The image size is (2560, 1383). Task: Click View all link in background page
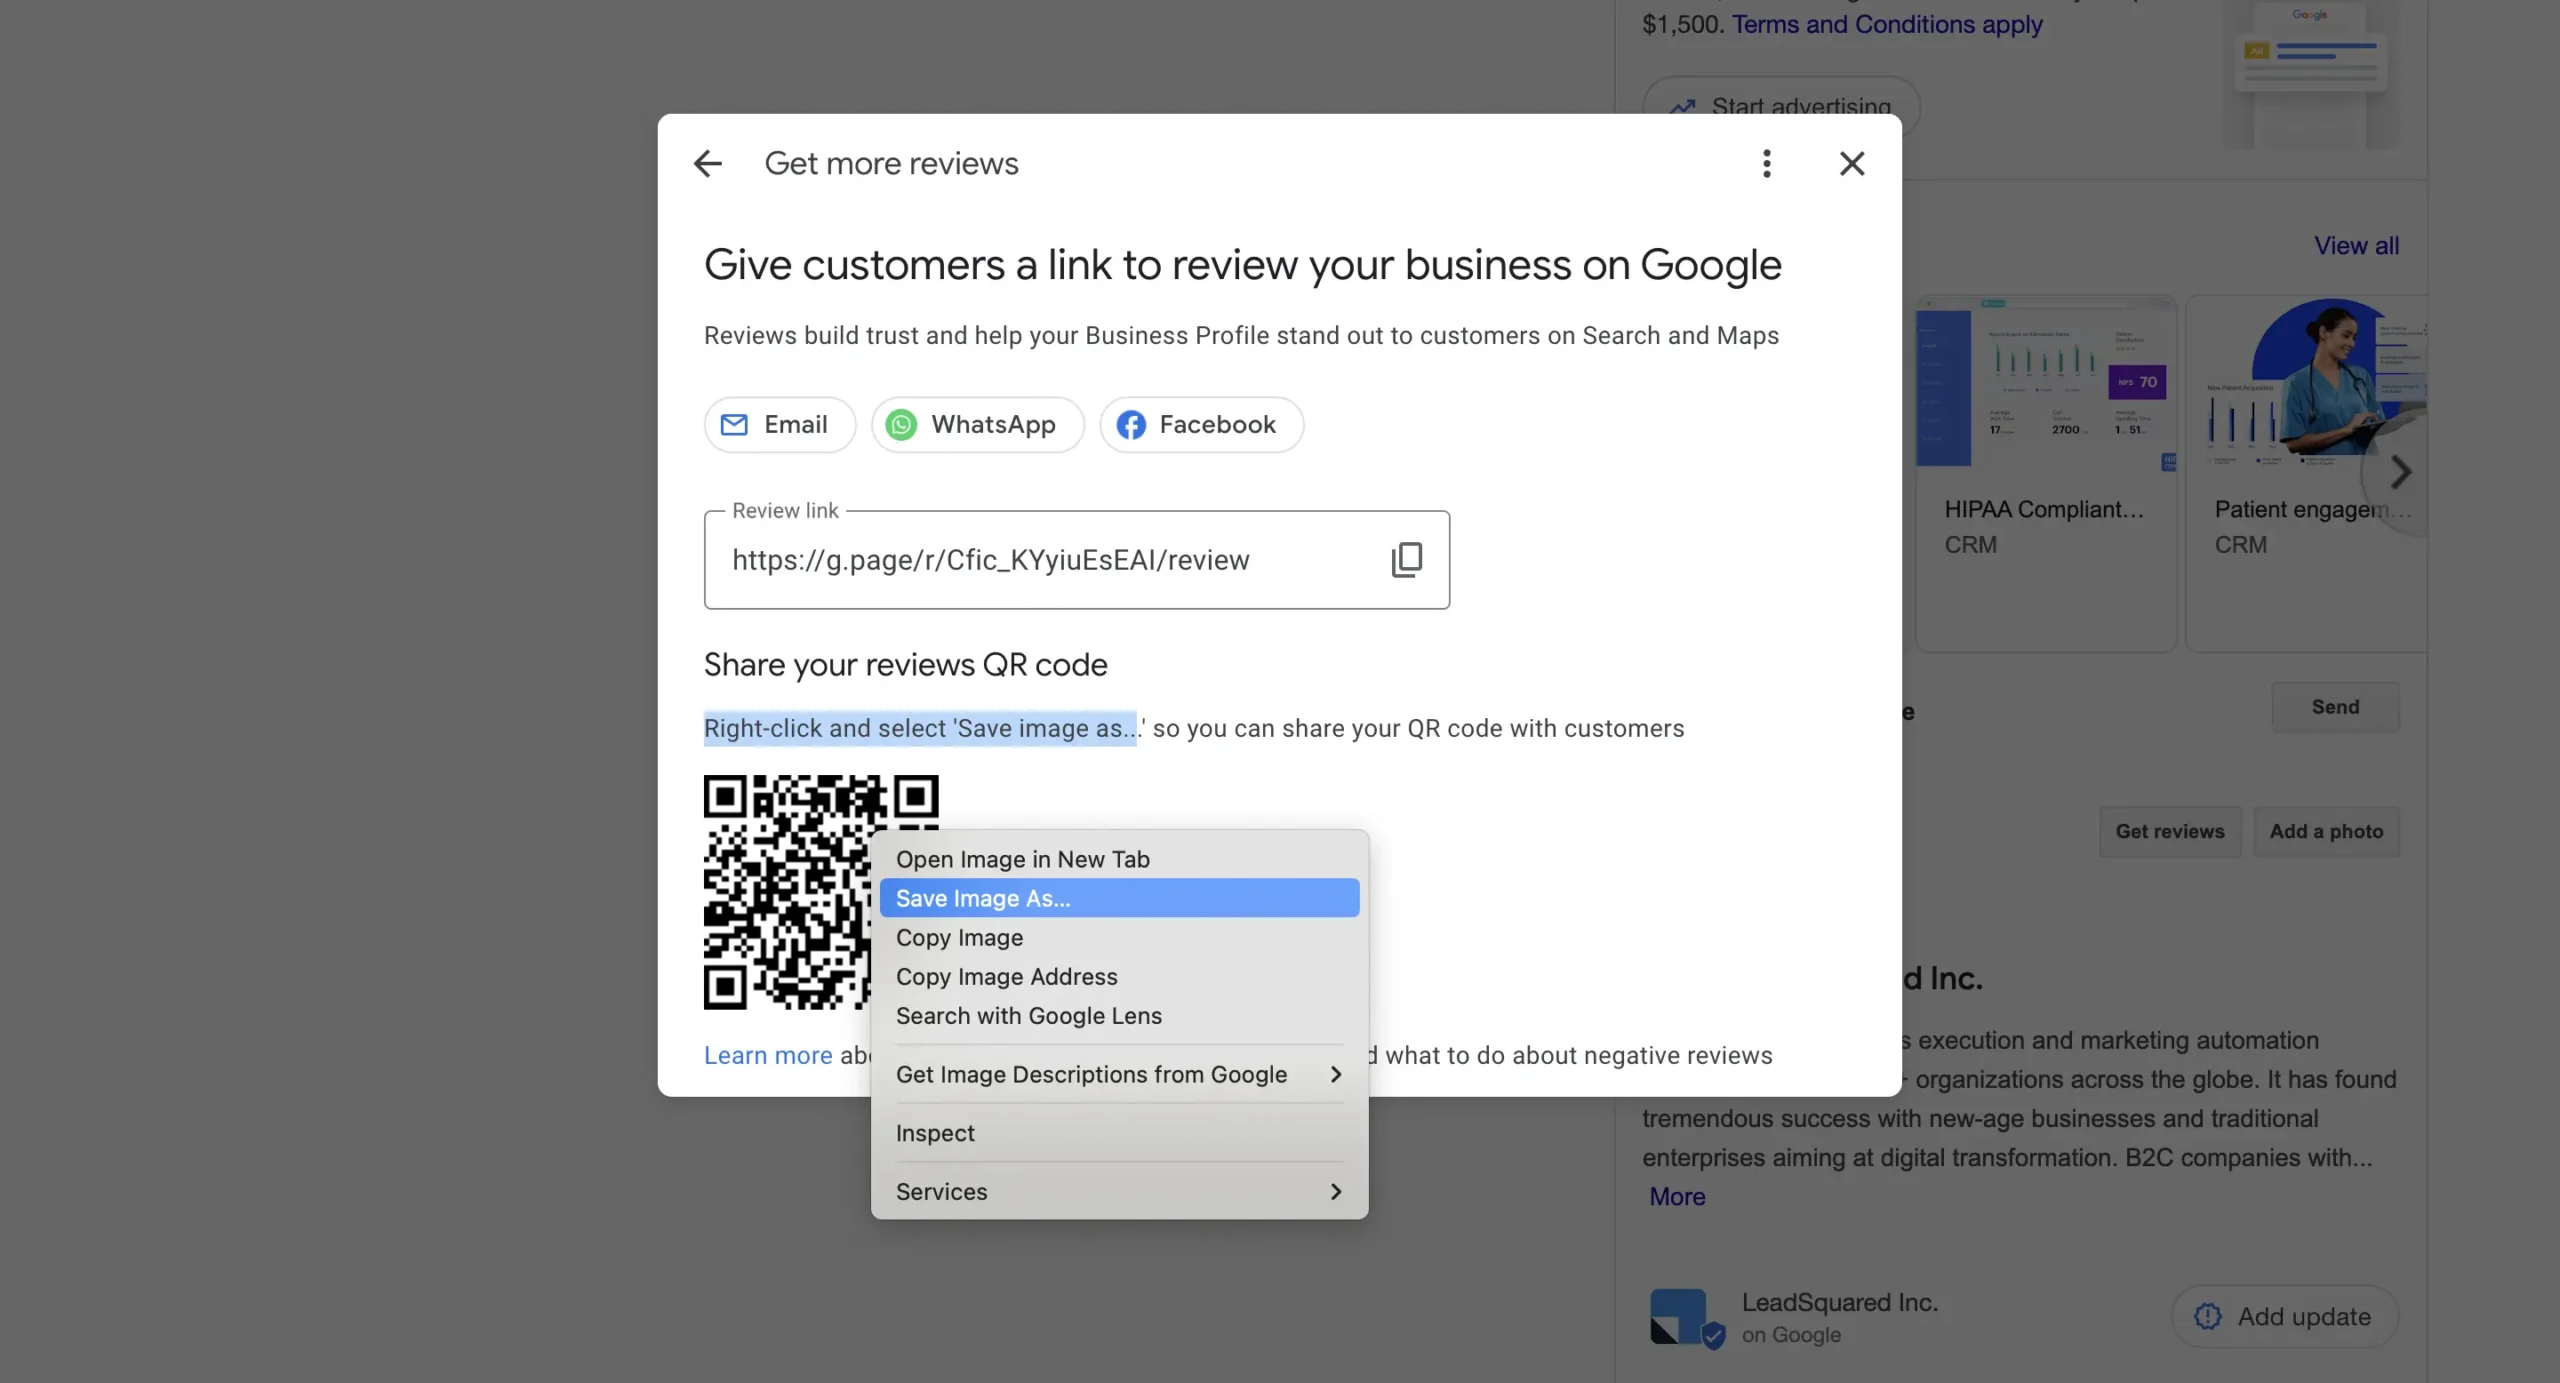(x=2356, y=245)
